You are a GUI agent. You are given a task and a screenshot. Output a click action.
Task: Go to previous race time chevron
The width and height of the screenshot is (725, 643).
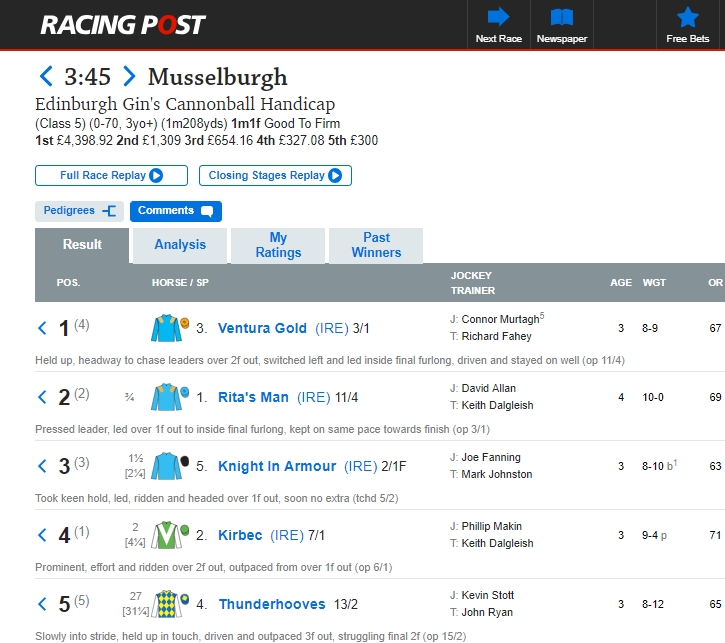(x=45, y=76)
